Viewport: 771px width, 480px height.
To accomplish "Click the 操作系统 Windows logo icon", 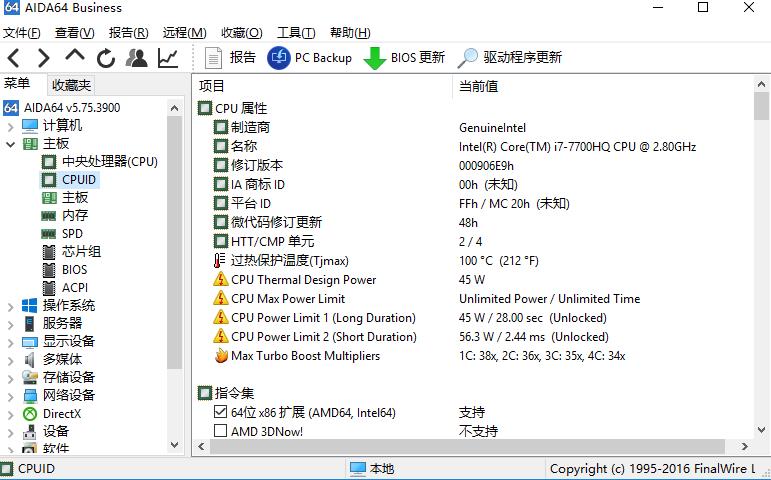I will coord(30,305).
